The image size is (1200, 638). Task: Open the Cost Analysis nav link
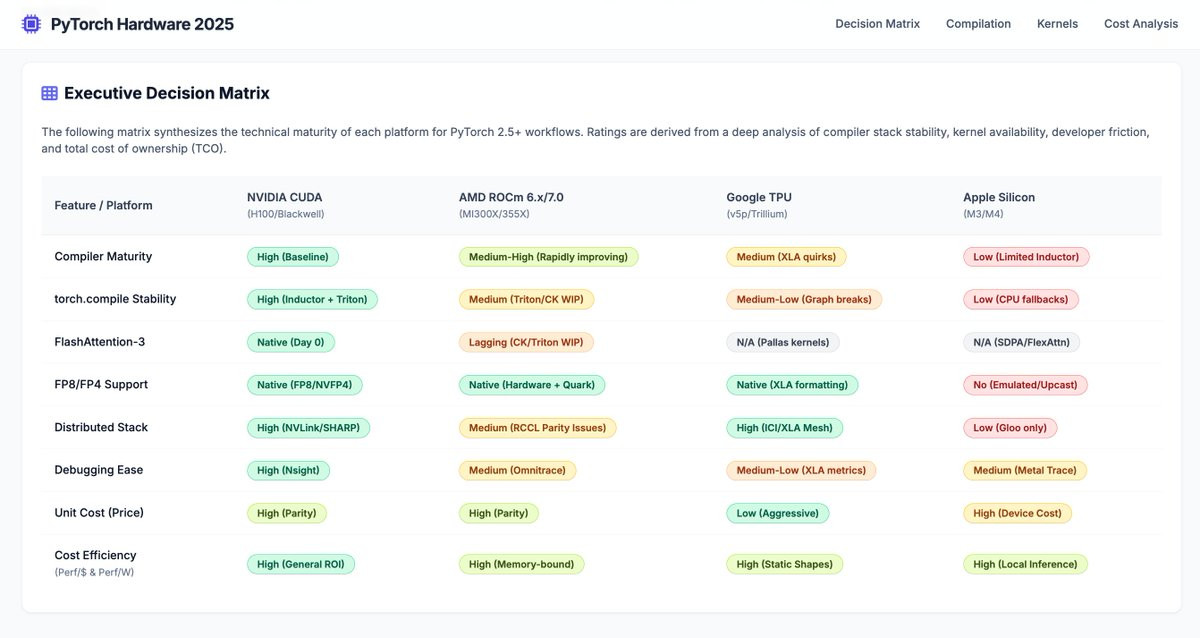point(1141,24)
